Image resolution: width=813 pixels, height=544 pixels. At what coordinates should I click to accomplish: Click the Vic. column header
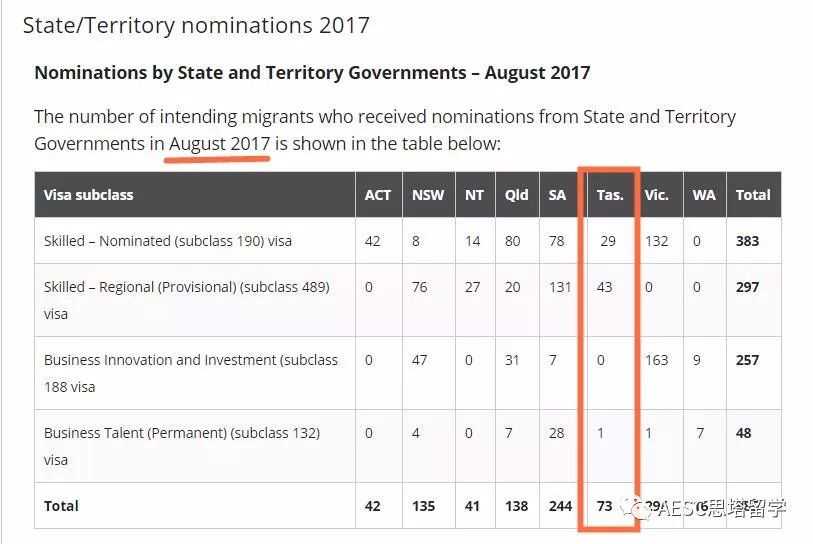657,195
